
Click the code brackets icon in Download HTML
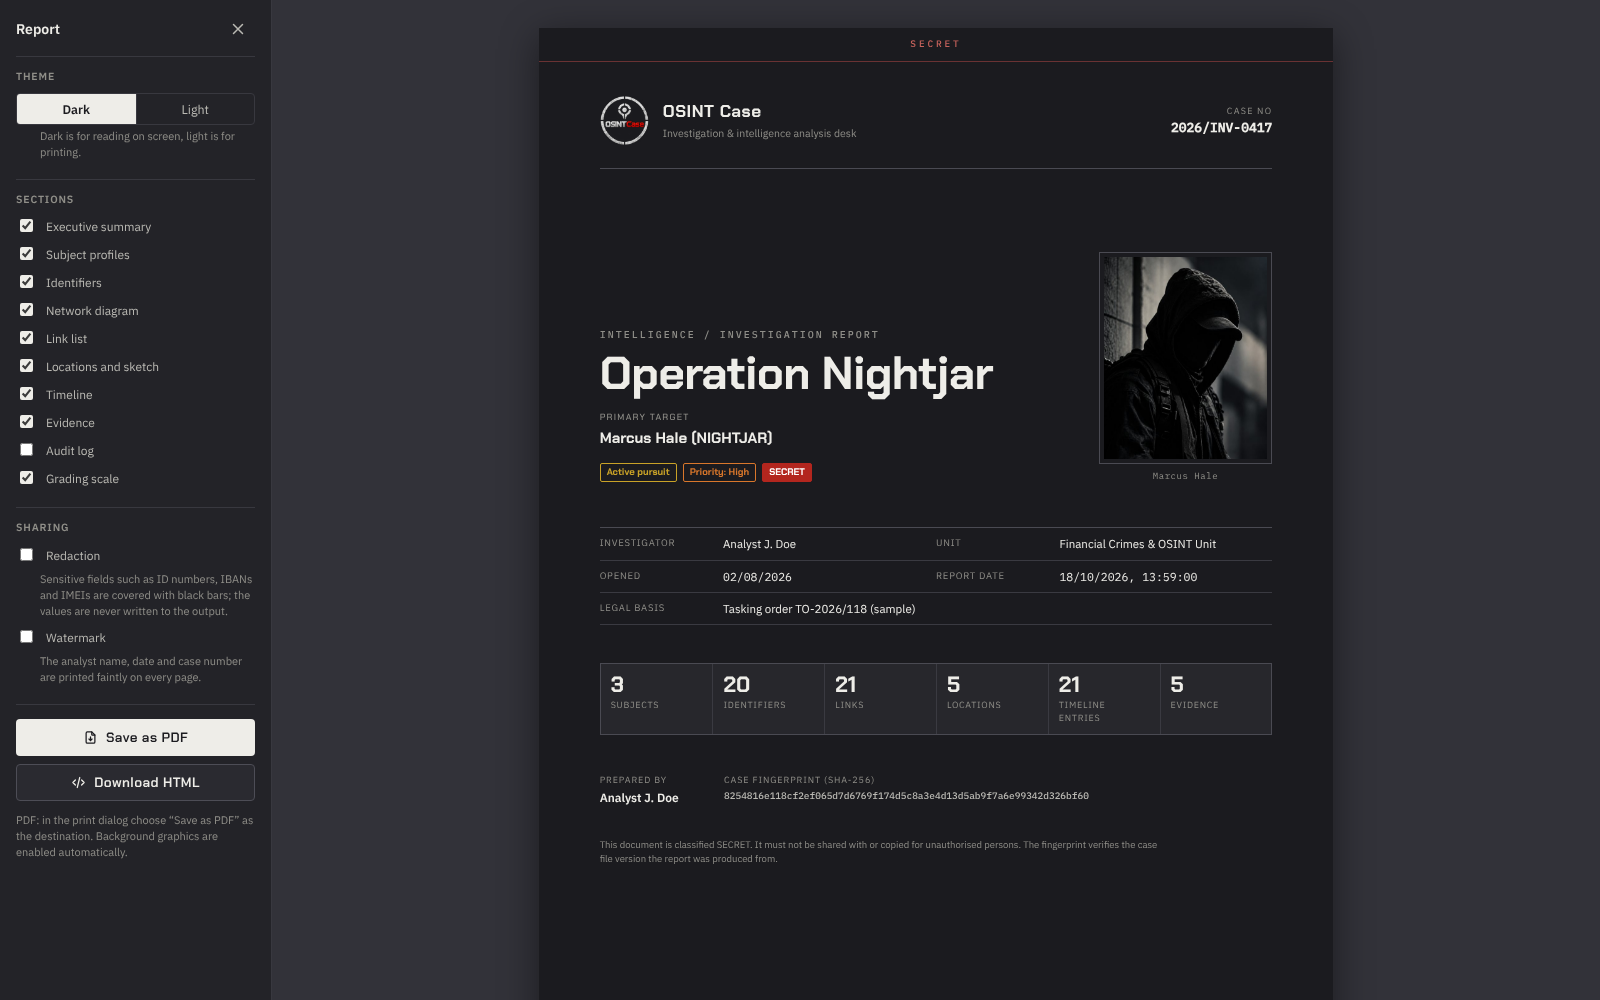point(78,782)
